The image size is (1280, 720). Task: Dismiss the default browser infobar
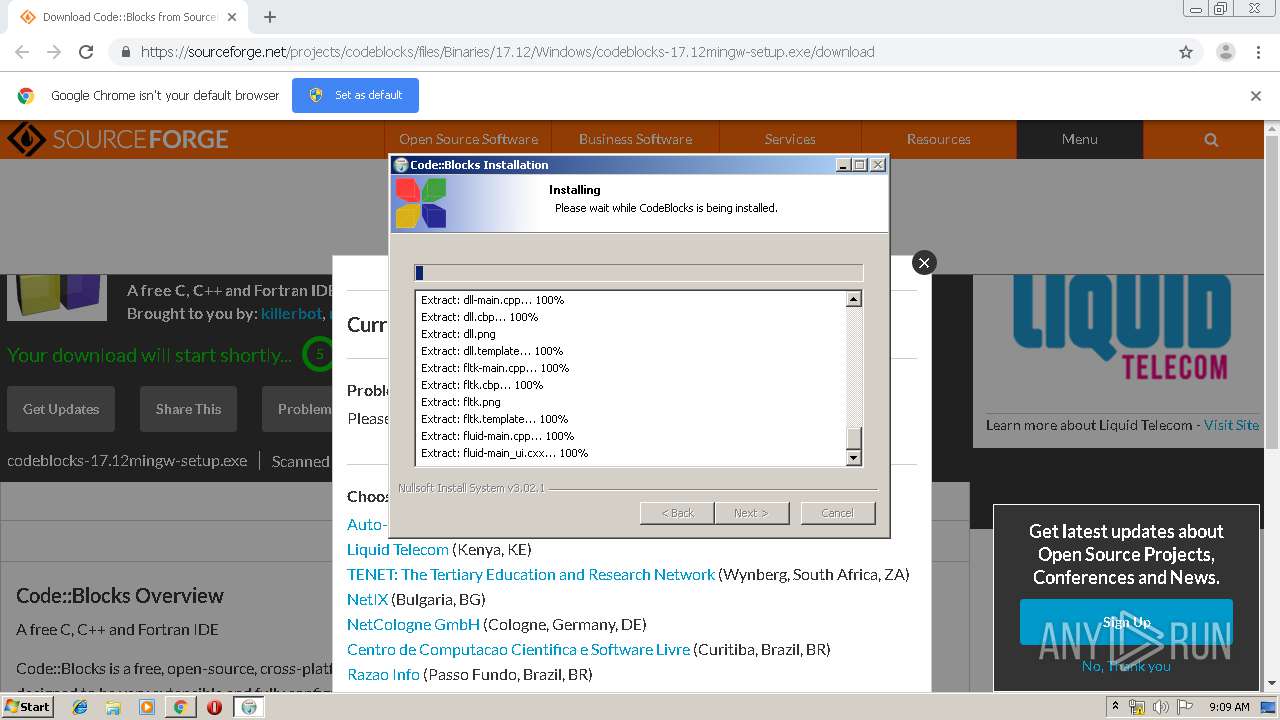(1256, 96)
